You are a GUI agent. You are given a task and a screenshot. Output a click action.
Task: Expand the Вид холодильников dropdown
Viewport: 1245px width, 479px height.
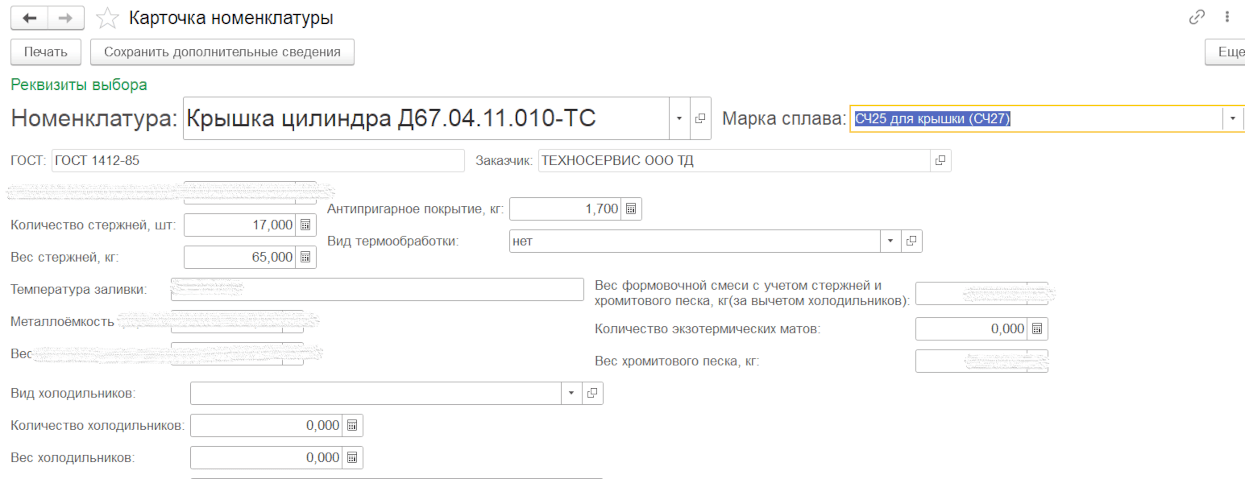(x=571, y=393)
